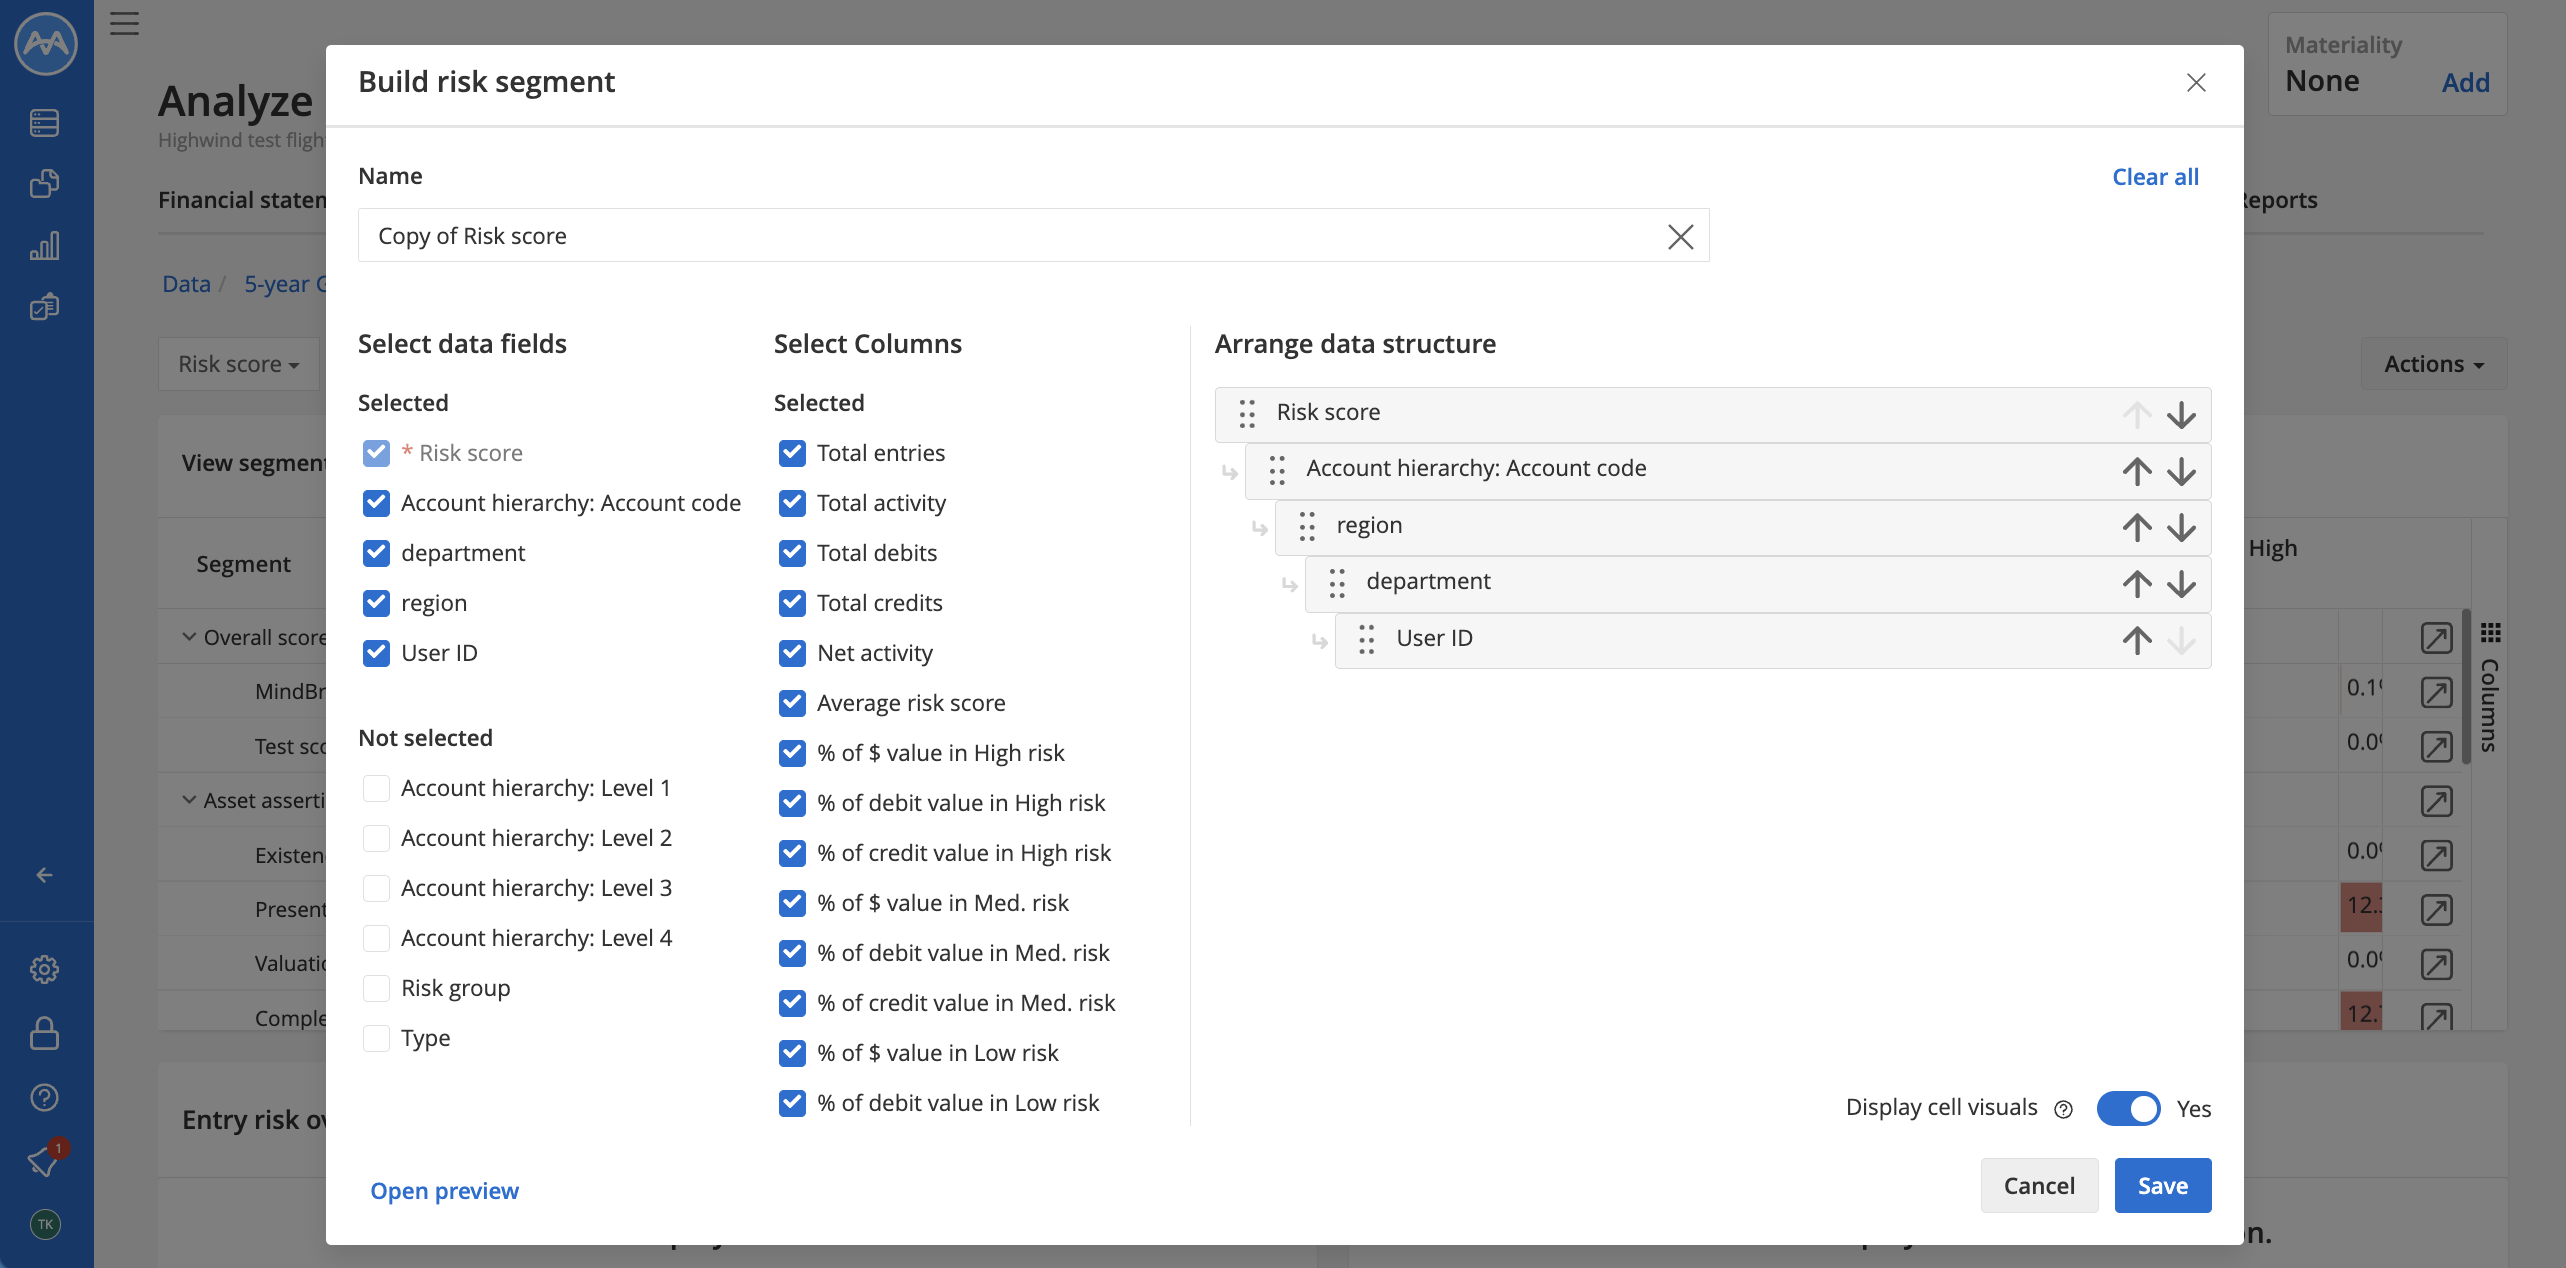The image size is (2566, 1268).
Task: Click the Data breadcrumb link
Action: 186,284
